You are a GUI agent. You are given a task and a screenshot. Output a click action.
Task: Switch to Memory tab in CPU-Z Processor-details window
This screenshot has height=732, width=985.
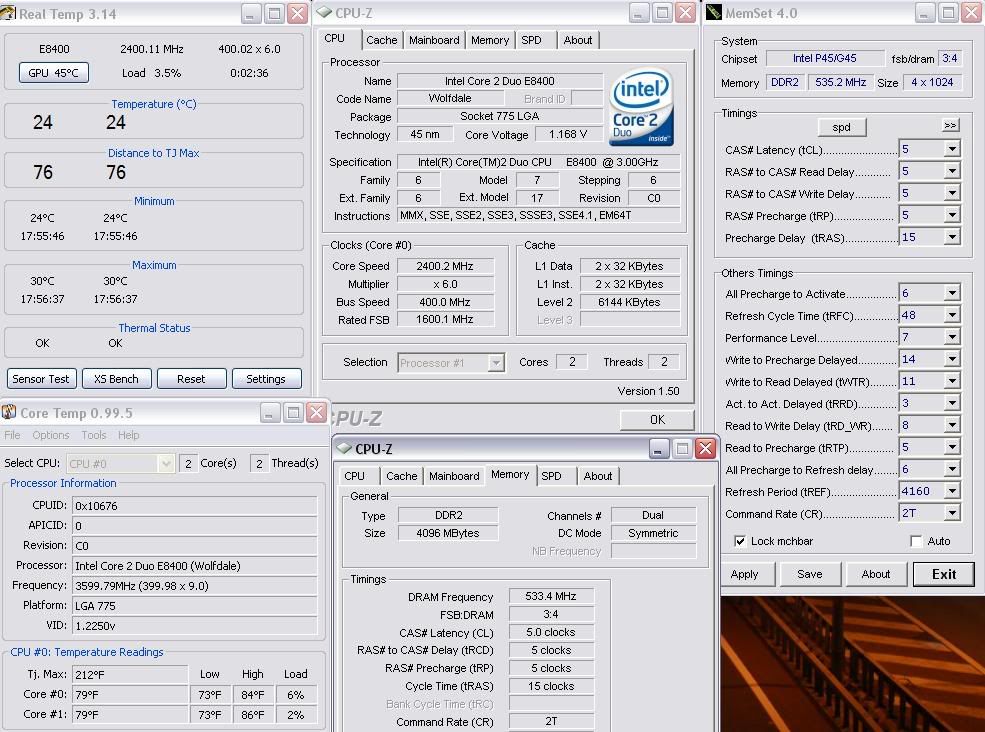490,40
